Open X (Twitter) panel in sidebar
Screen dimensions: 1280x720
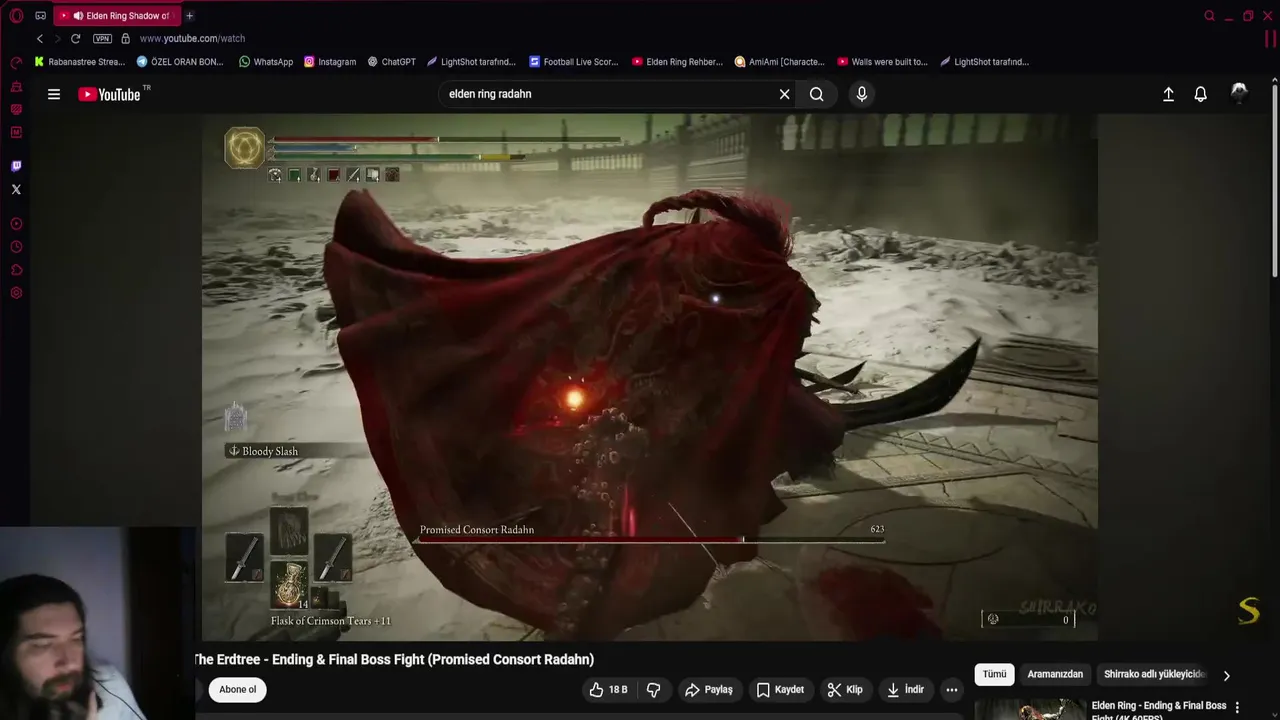pyautogui.click(x=16, y=189)
